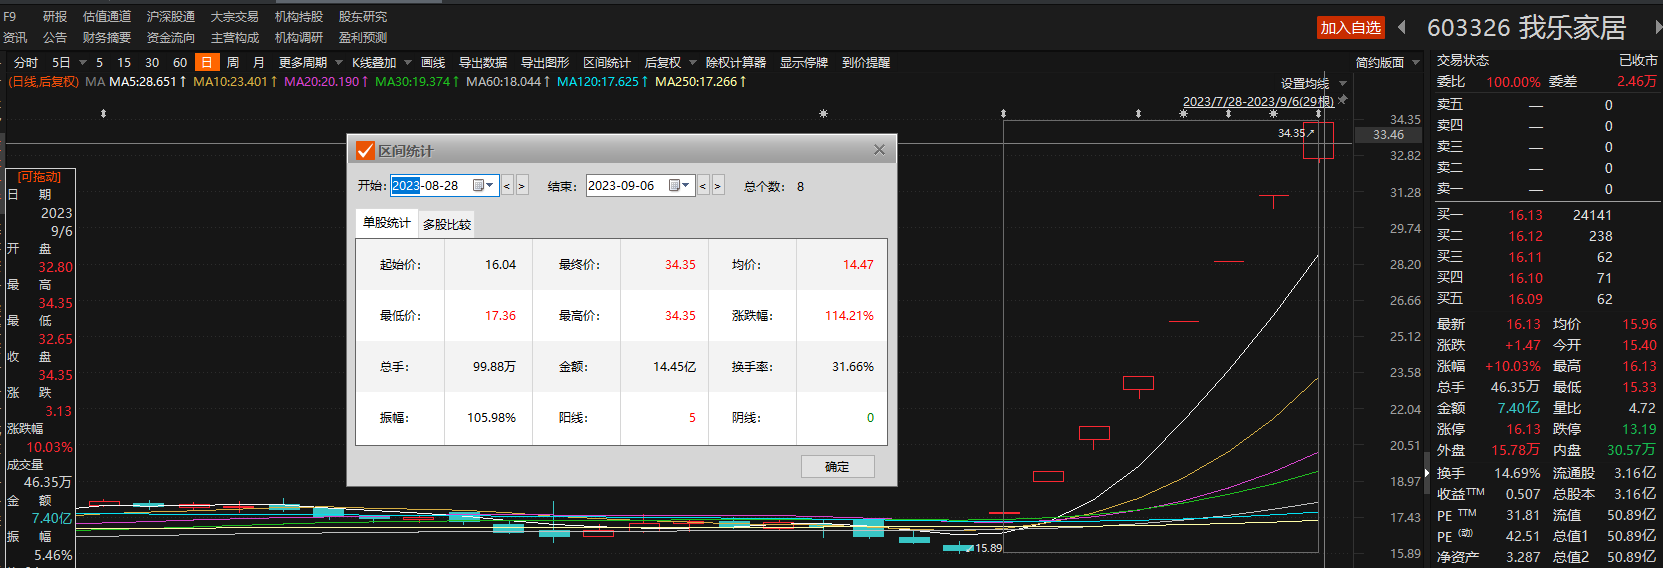This screenshot has height=568, width=1663.
Task: Select the 日 daily period
Action: pyautogui.click(x=206, y=62)
